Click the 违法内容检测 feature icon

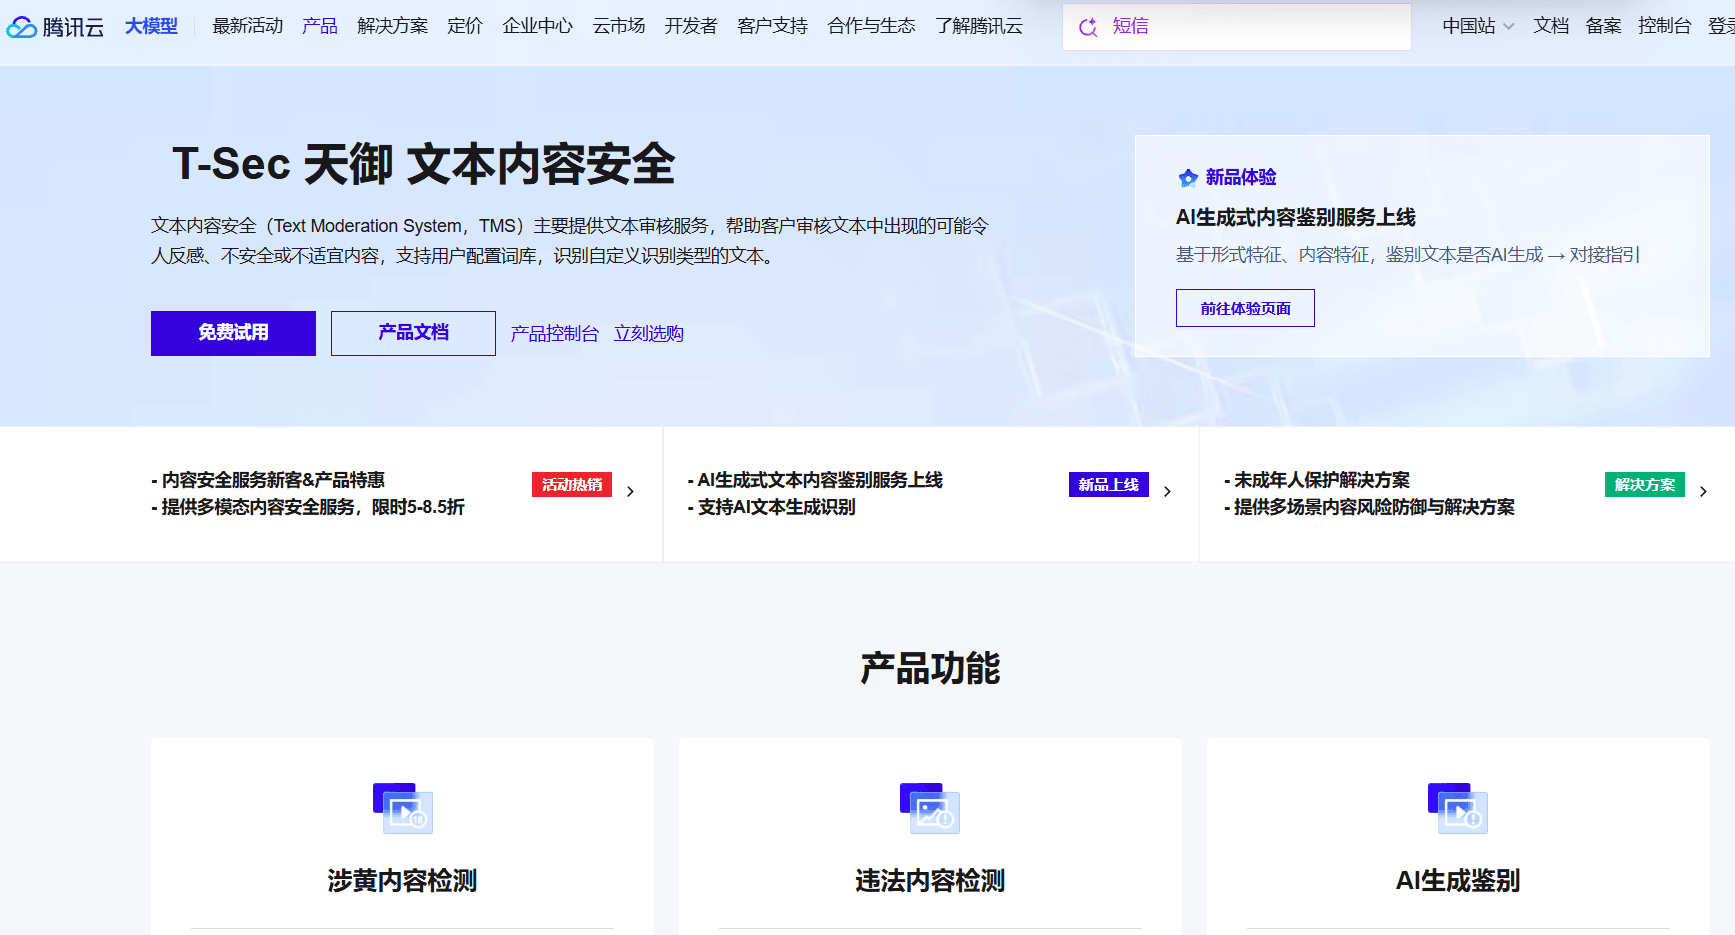point(930,808)
